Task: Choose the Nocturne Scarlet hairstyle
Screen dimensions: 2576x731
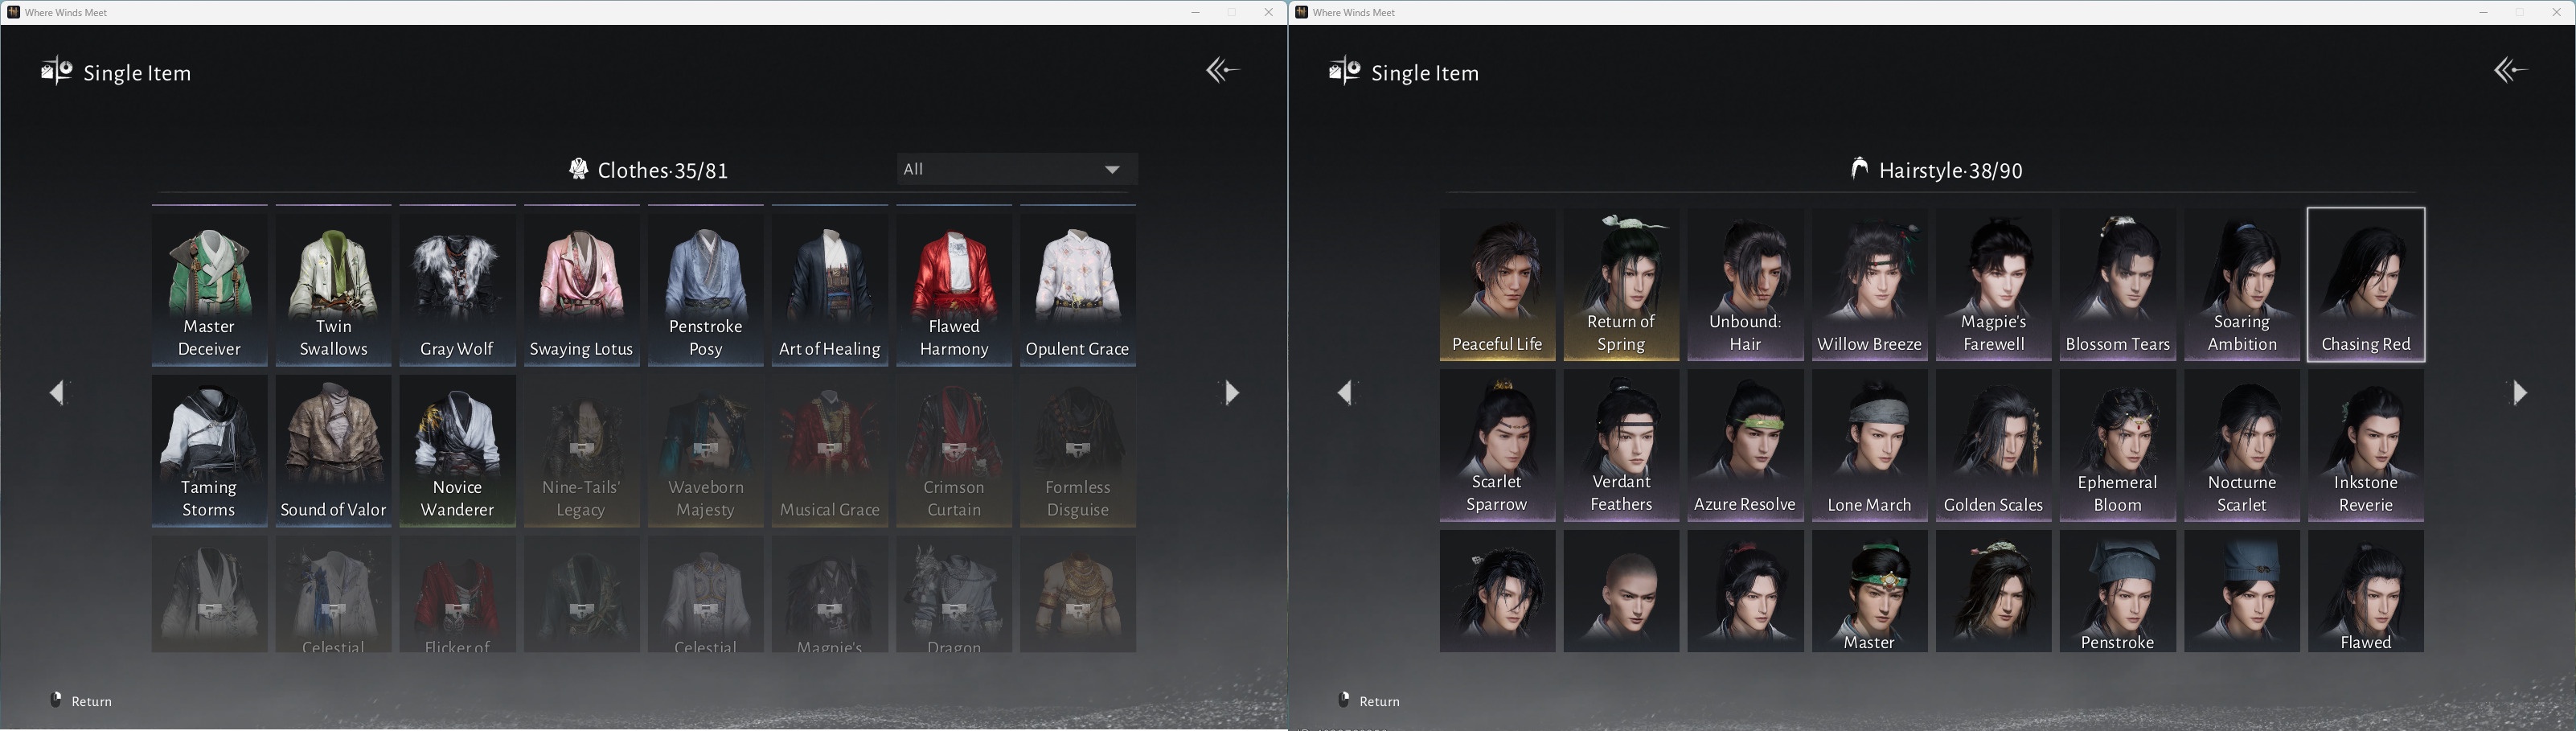Action: pyautogui.click(x=2241, y=445)
